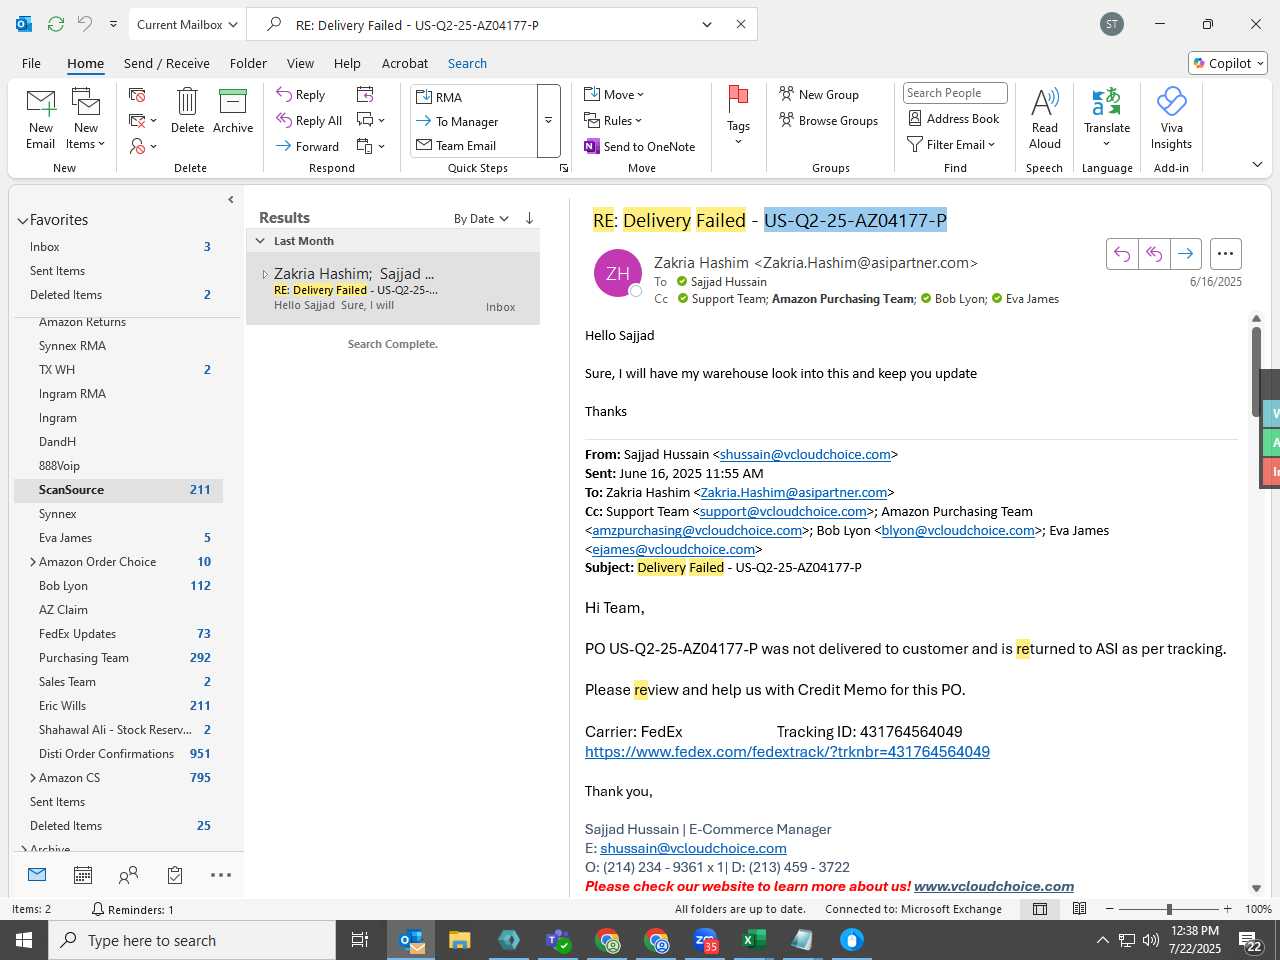
Task: Open the Acrobat tab
Action: pyautogui.click(x=405, y=63)
